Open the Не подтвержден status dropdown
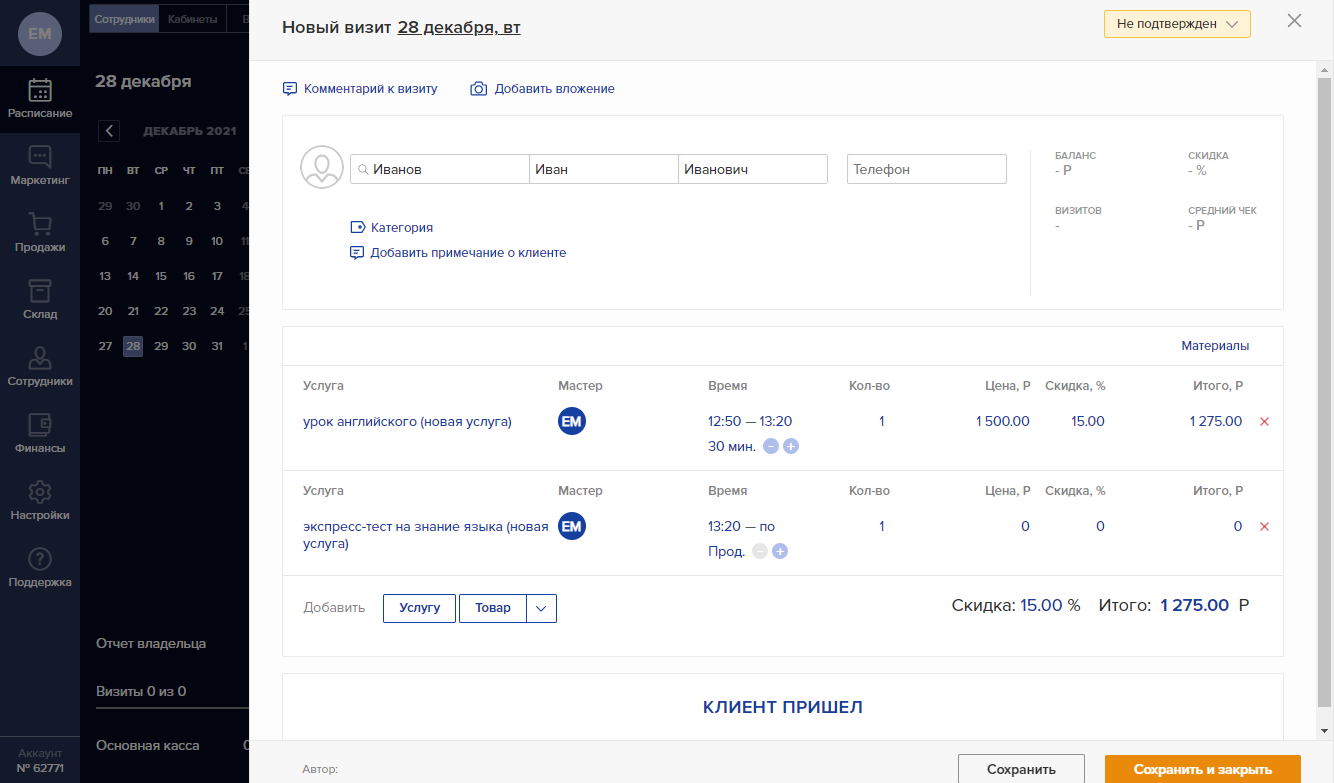The image size is (1334, 783). click(x=1177, y=24)
